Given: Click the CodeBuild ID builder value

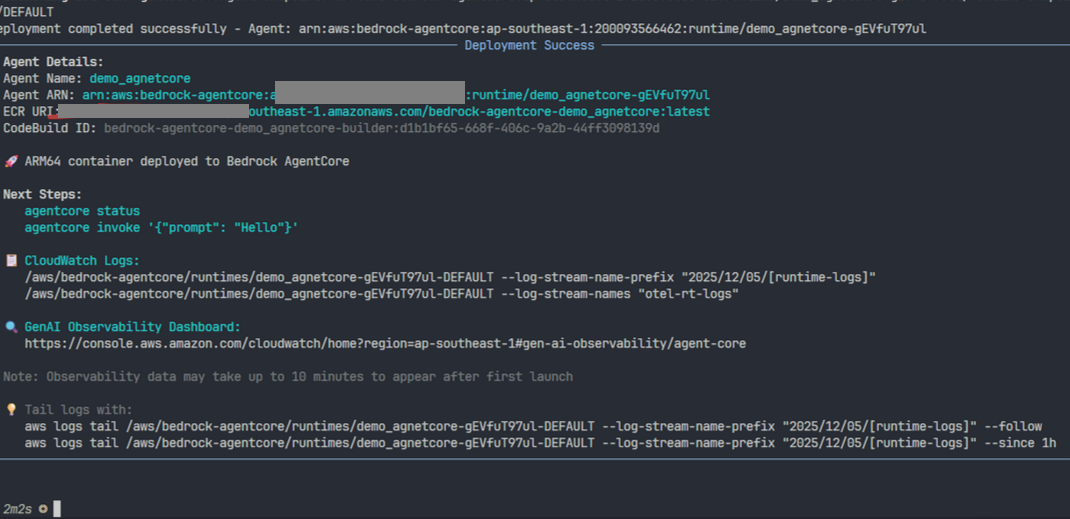Looking at the screenshot, I should (x=381, y=128).
